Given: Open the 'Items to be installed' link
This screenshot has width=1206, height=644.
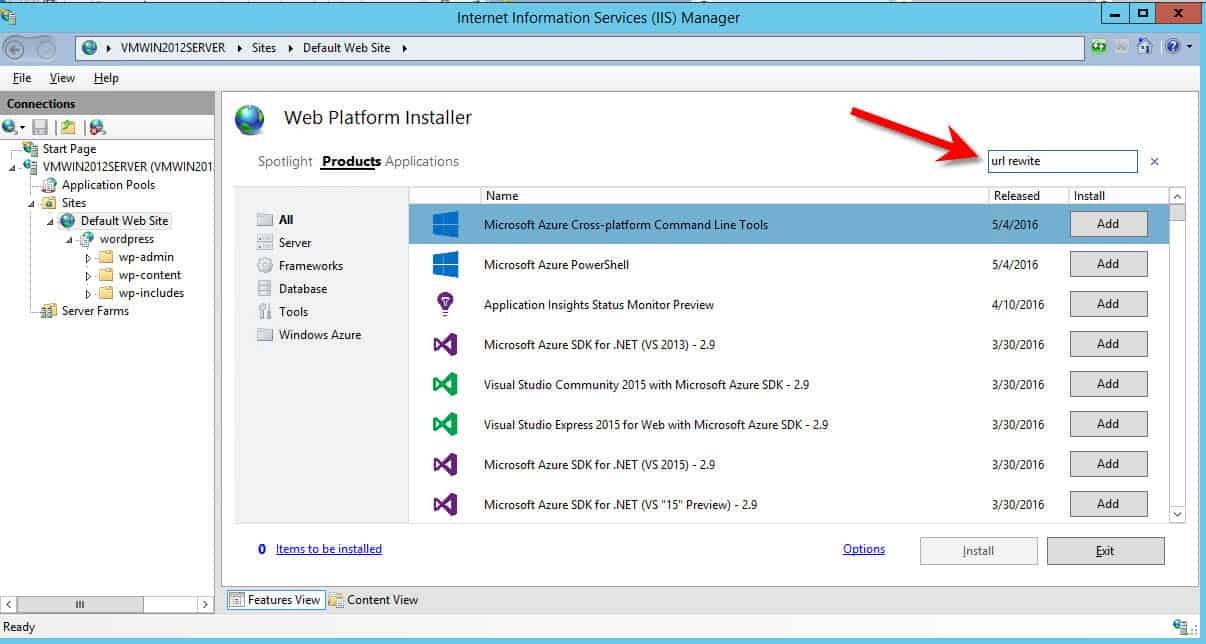Looking at the screenshot, I should (329, 549).
